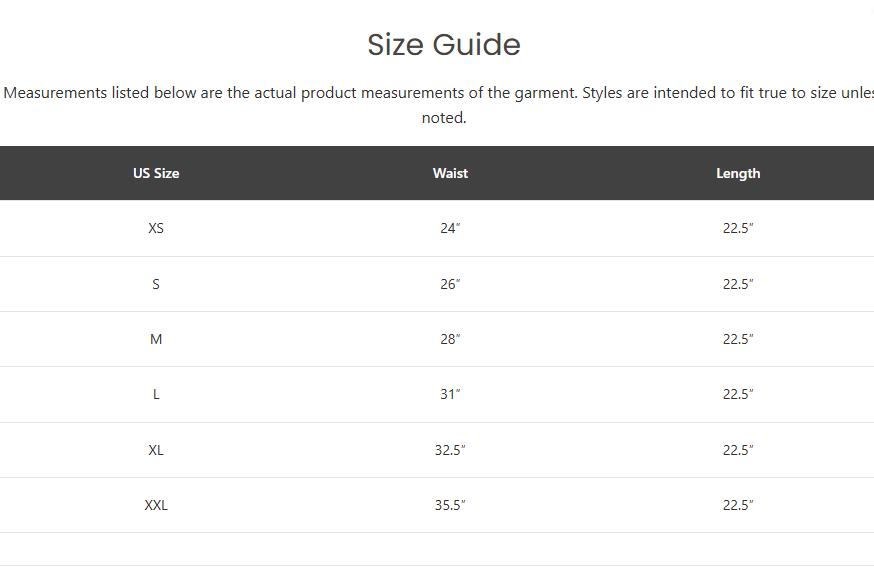Select the 26" waist value

[450, 284]
